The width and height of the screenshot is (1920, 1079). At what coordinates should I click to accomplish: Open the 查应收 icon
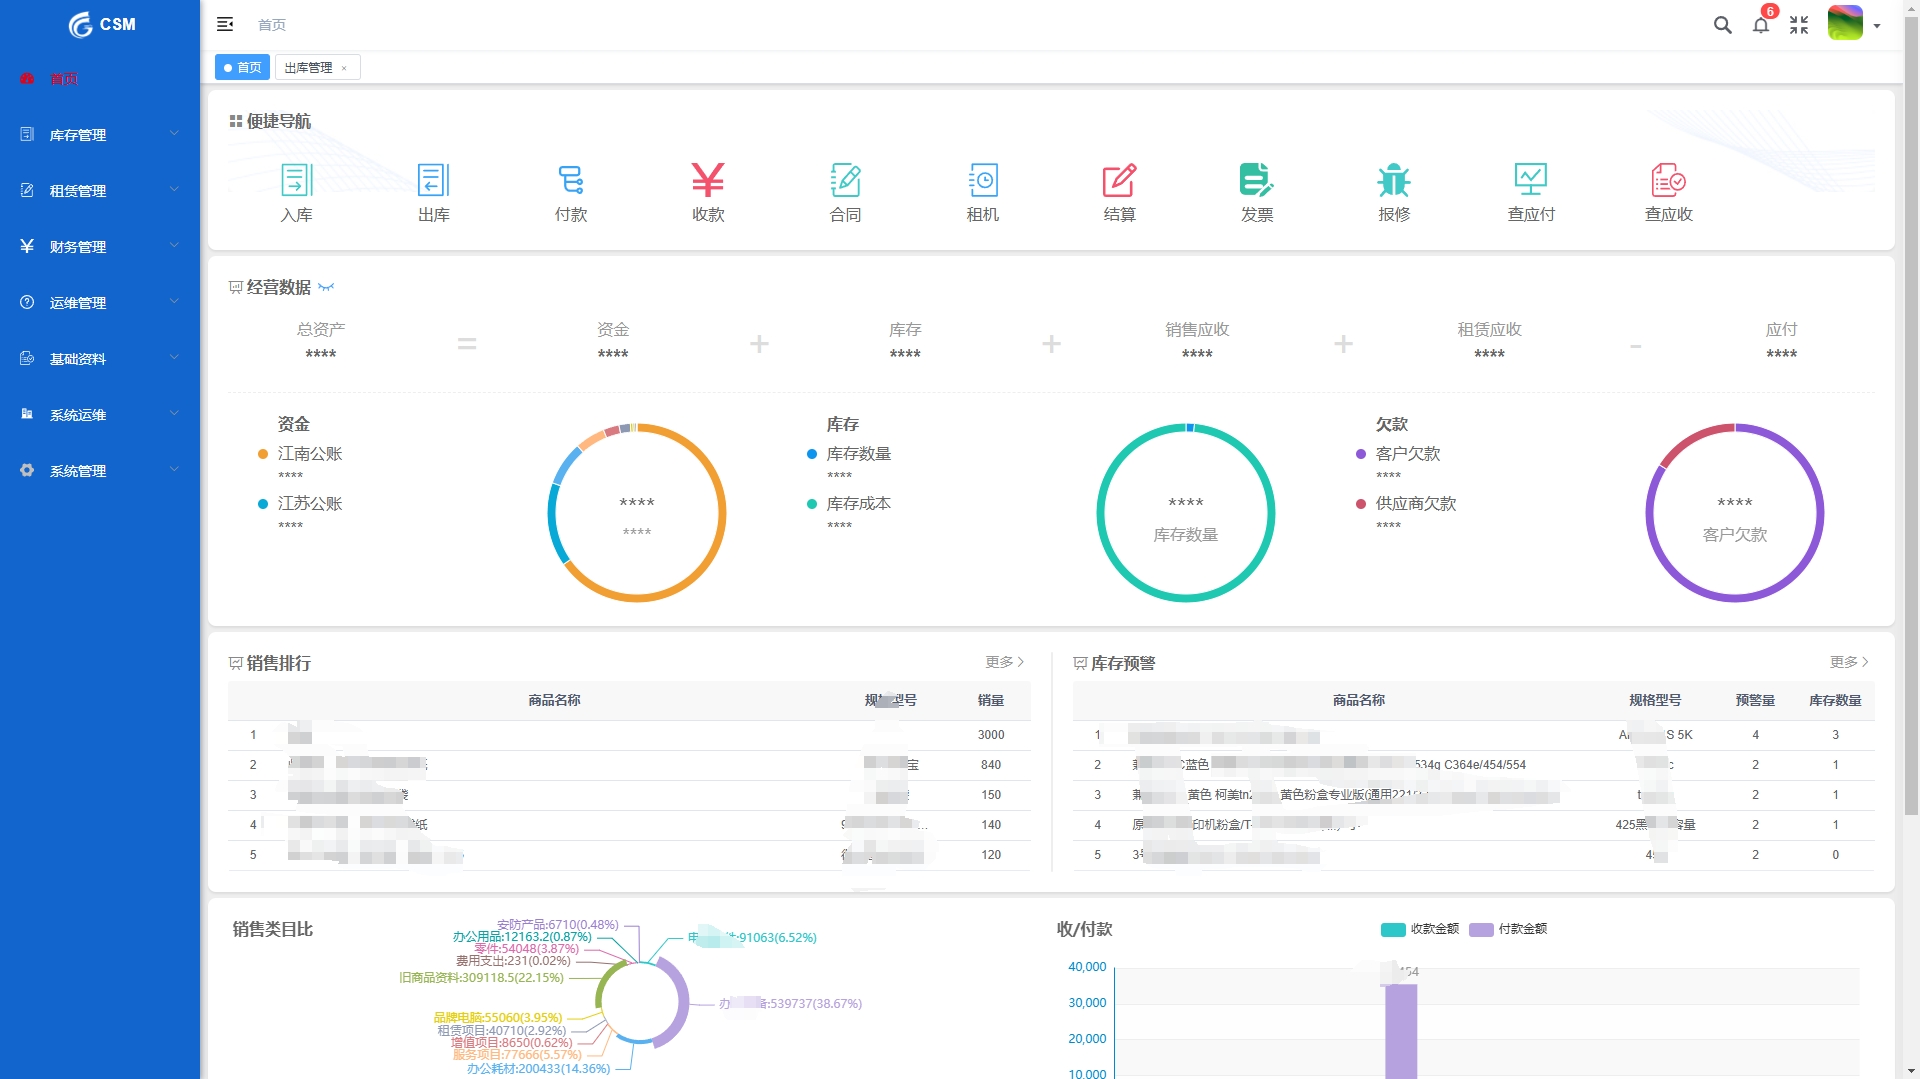1668,181
